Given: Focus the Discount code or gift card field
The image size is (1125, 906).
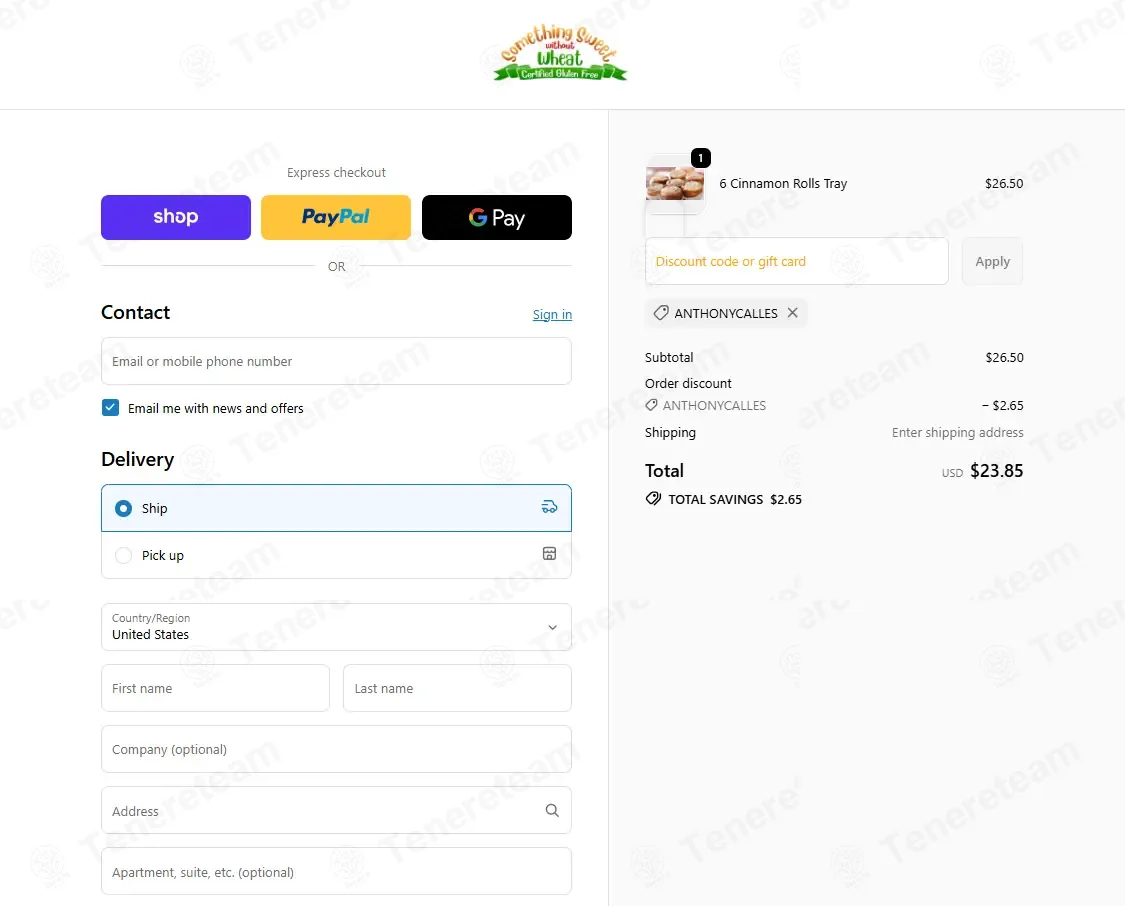Looking at the screenshot, I should tap(796, 261).
